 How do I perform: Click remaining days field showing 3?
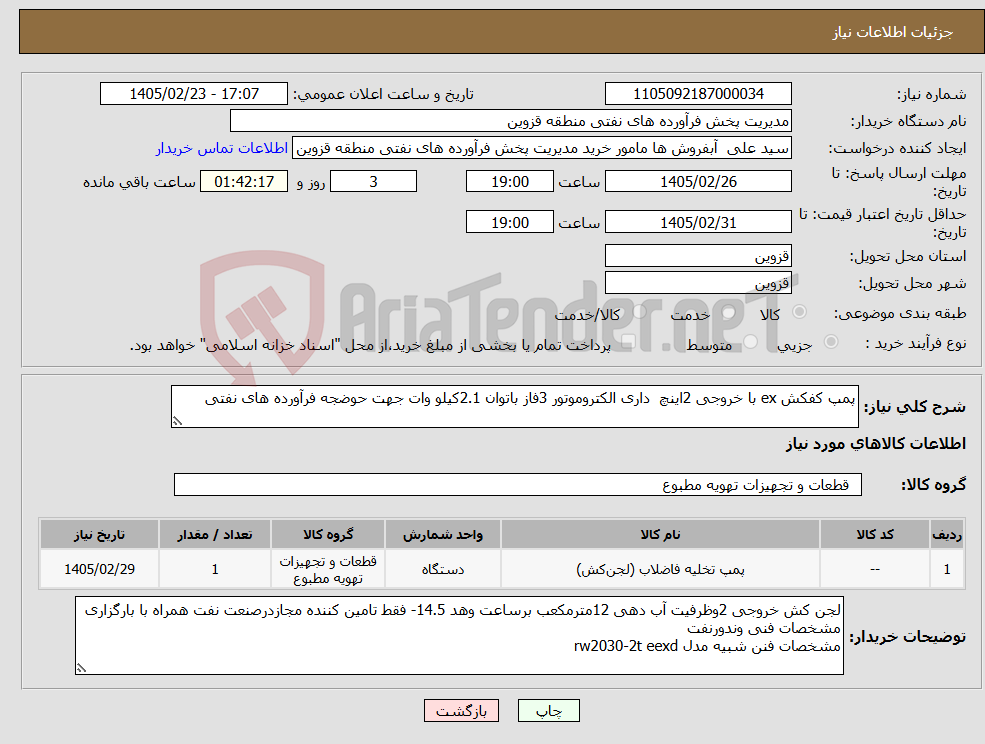point(373,182)
